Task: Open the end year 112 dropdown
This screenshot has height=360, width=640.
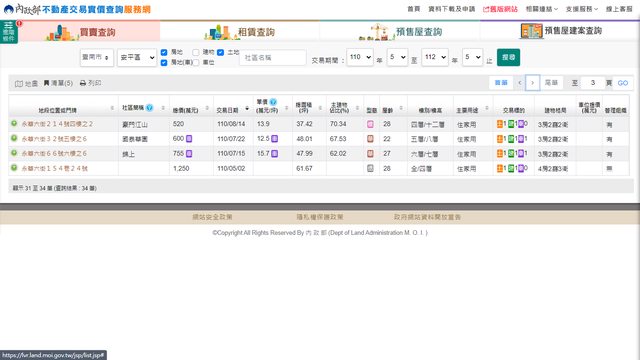Action: pyautogui.click(x=435, y=57)
